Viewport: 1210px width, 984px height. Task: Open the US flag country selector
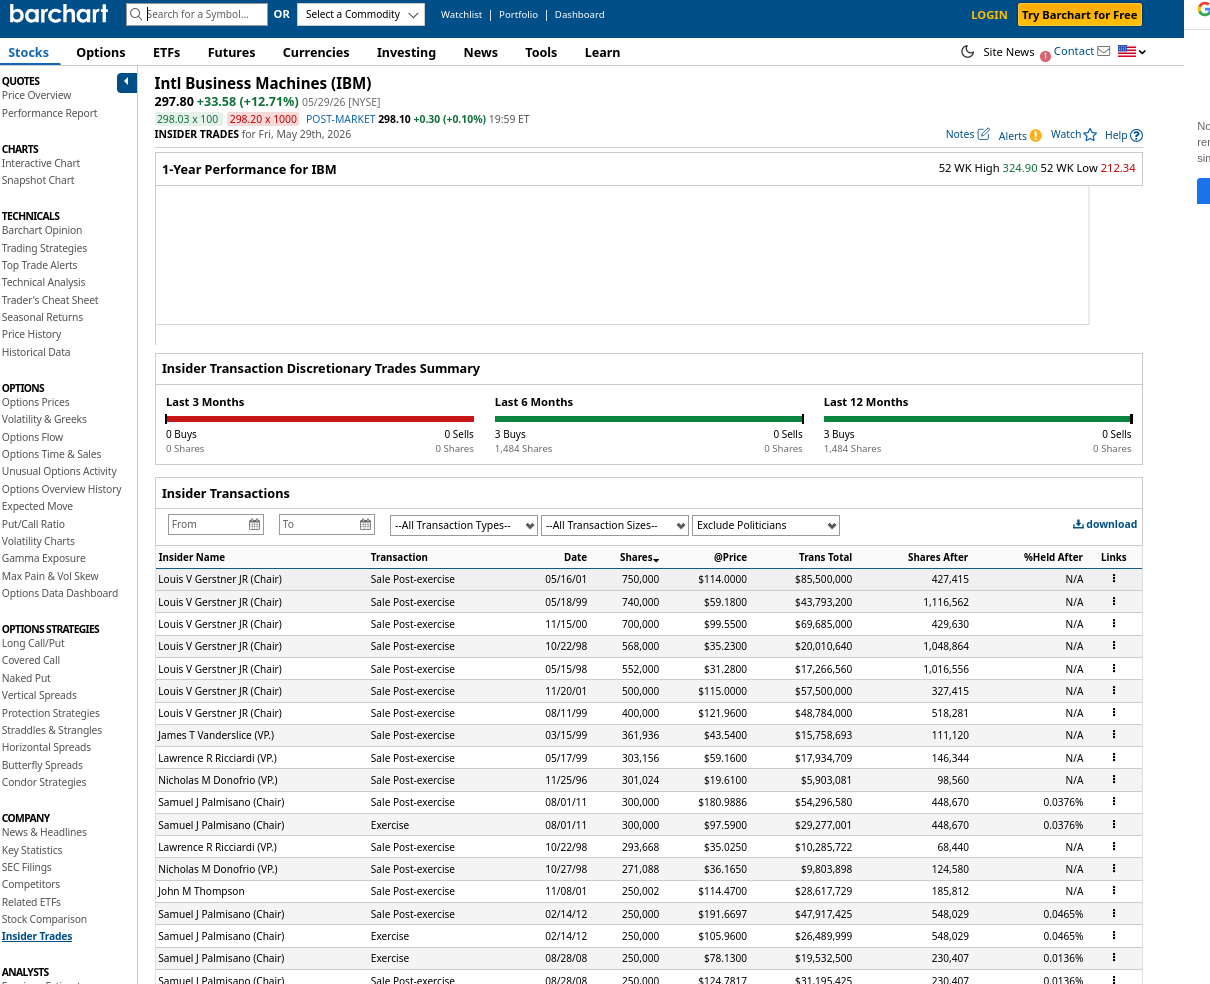pos(1132,52)
